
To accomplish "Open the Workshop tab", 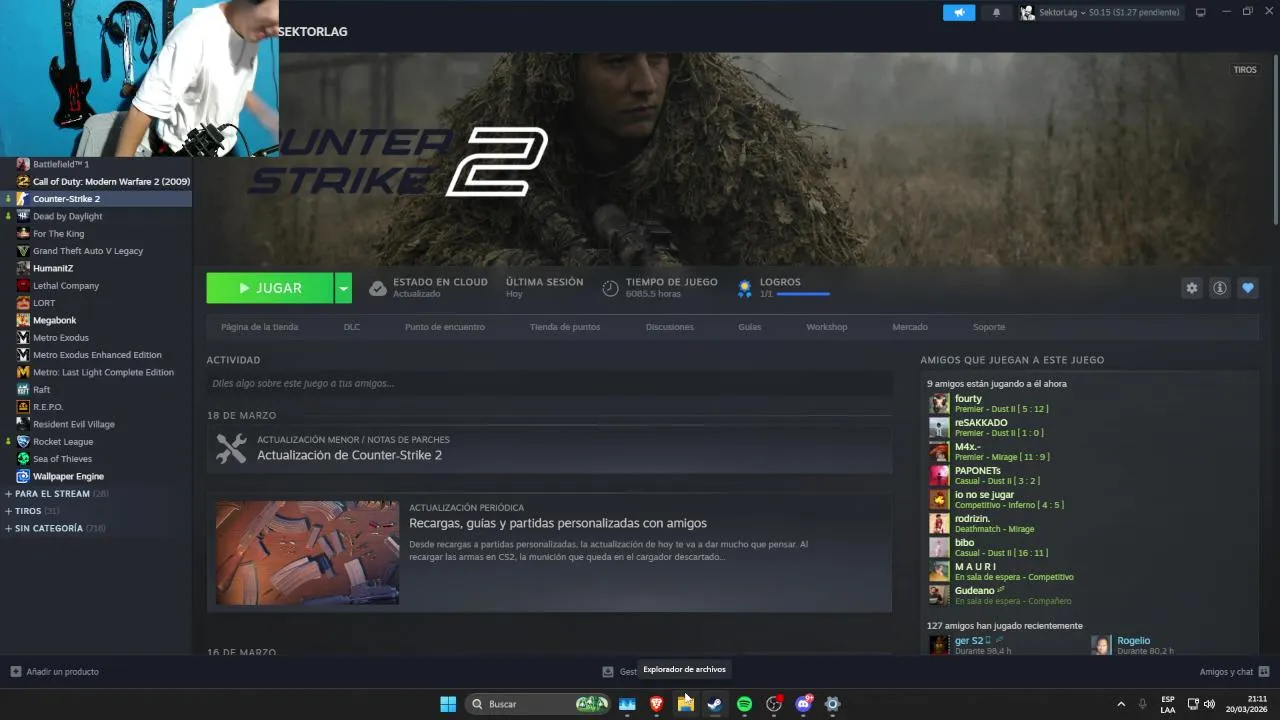I will (x=827, y=327).
